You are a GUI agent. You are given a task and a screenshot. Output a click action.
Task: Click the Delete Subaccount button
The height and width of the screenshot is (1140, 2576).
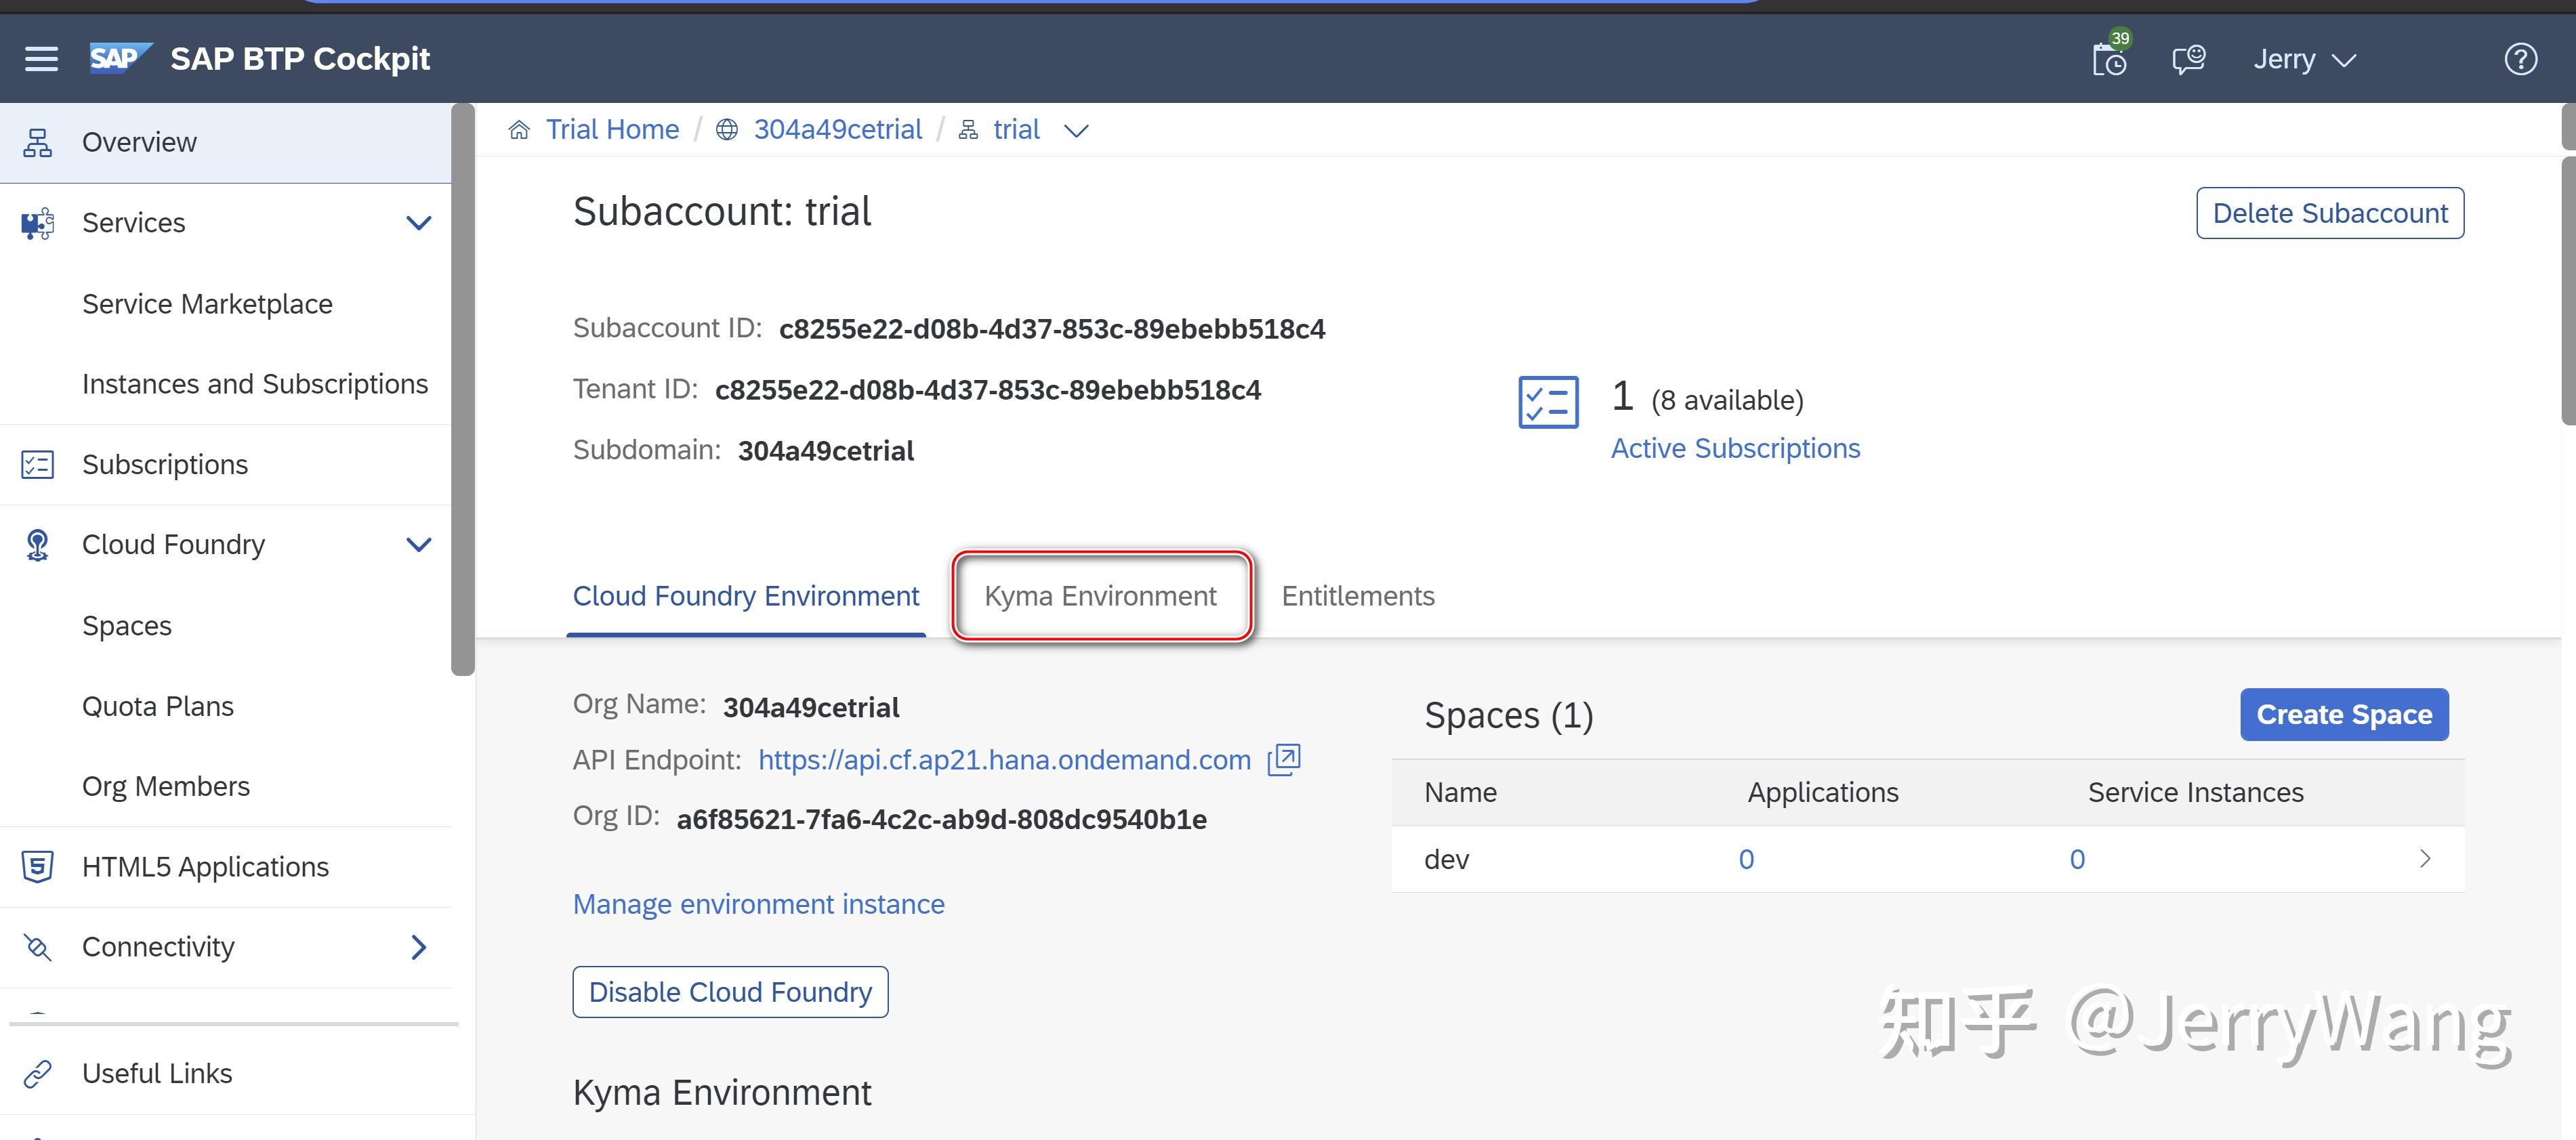(x=2330, y=212)
